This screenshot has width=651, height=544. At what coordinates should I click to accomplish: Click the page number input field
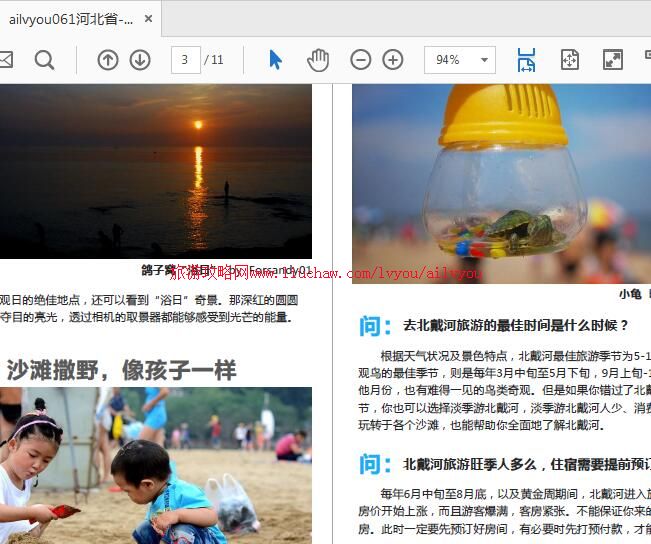[185, 60]
